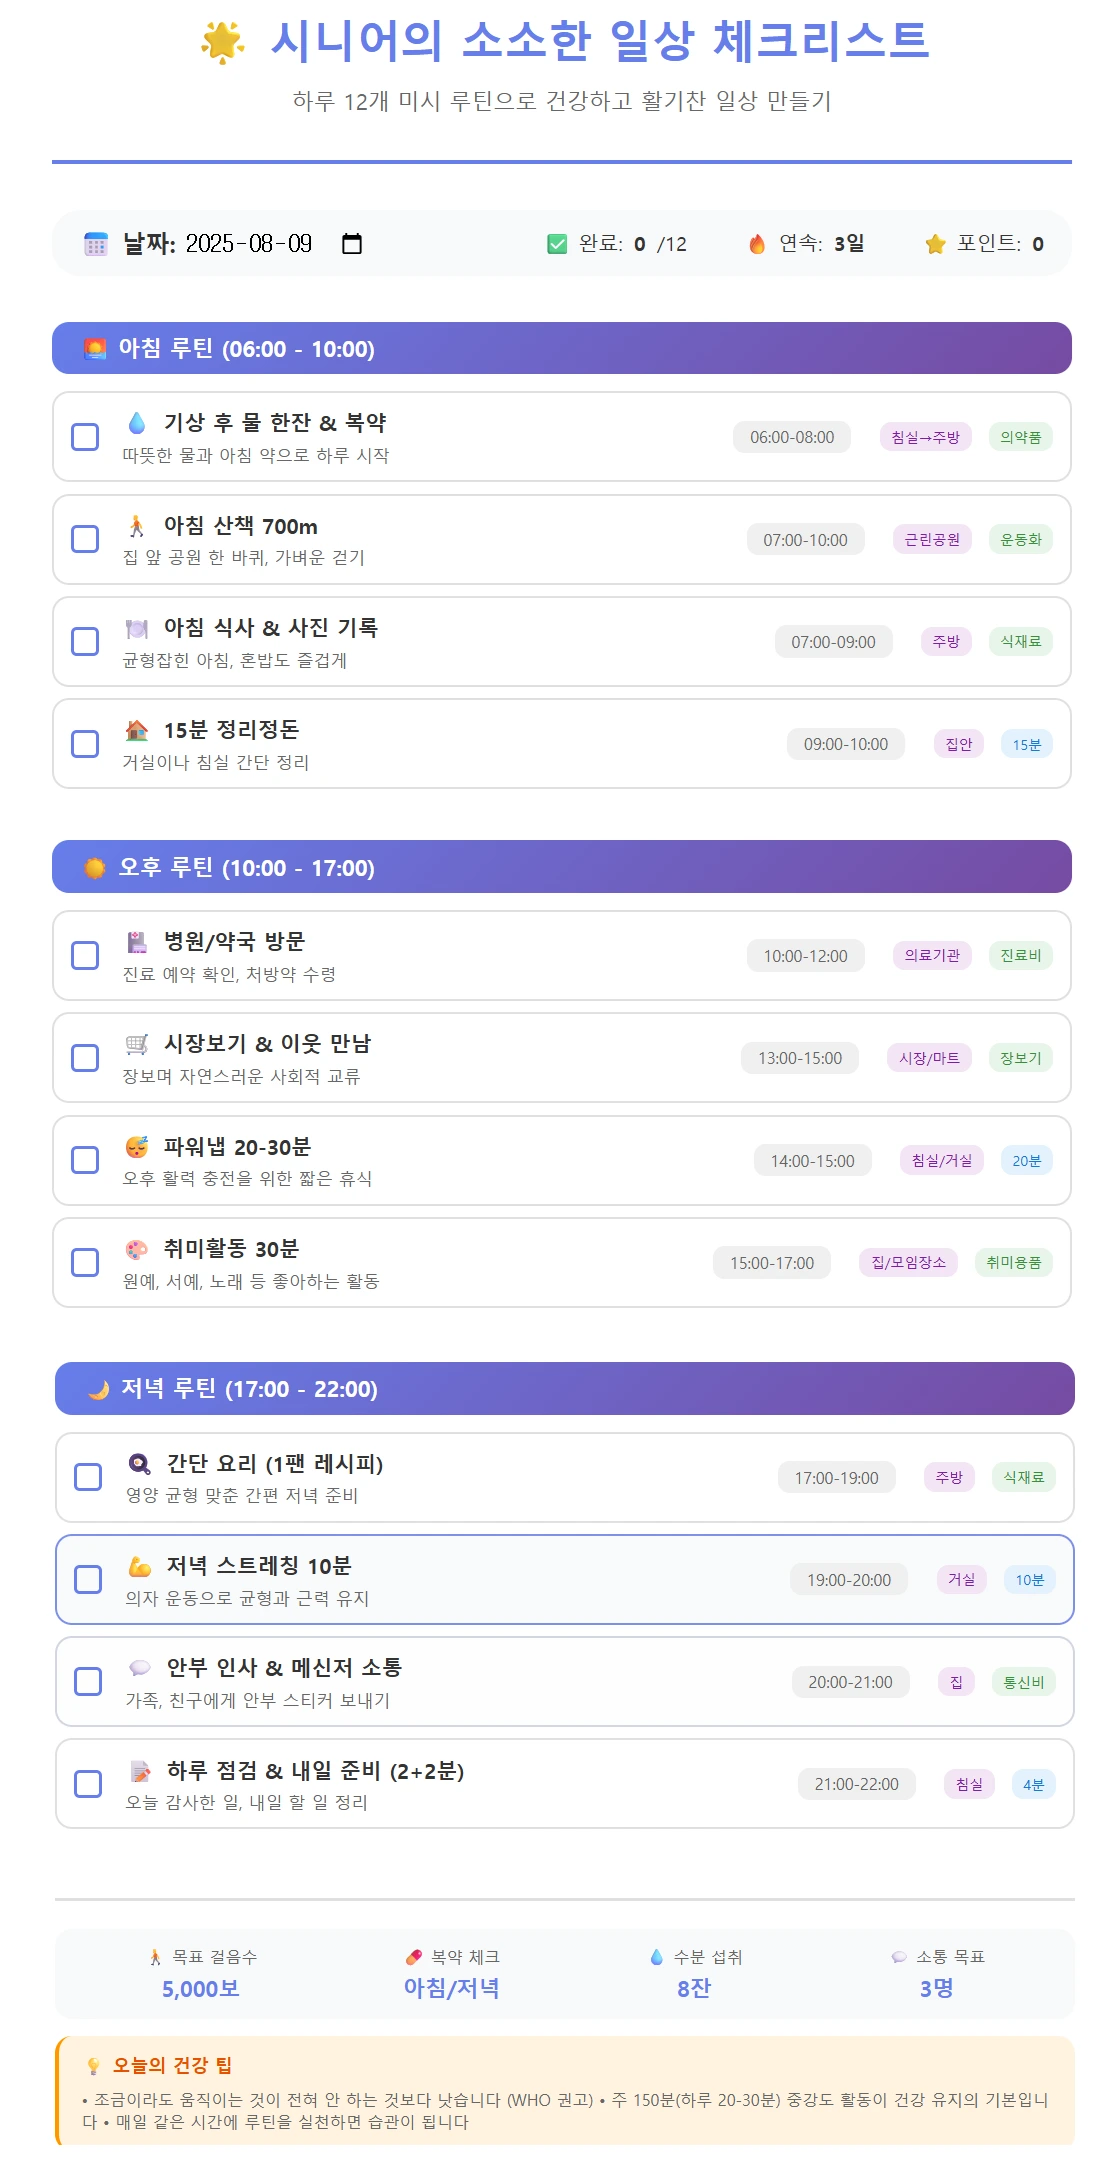Image resolution: width=1117 pixels, height=2164 pixels.
Task: Click the 저녁 루틴 (17:00 - 22:00) section header
Action: (564, 1388)
